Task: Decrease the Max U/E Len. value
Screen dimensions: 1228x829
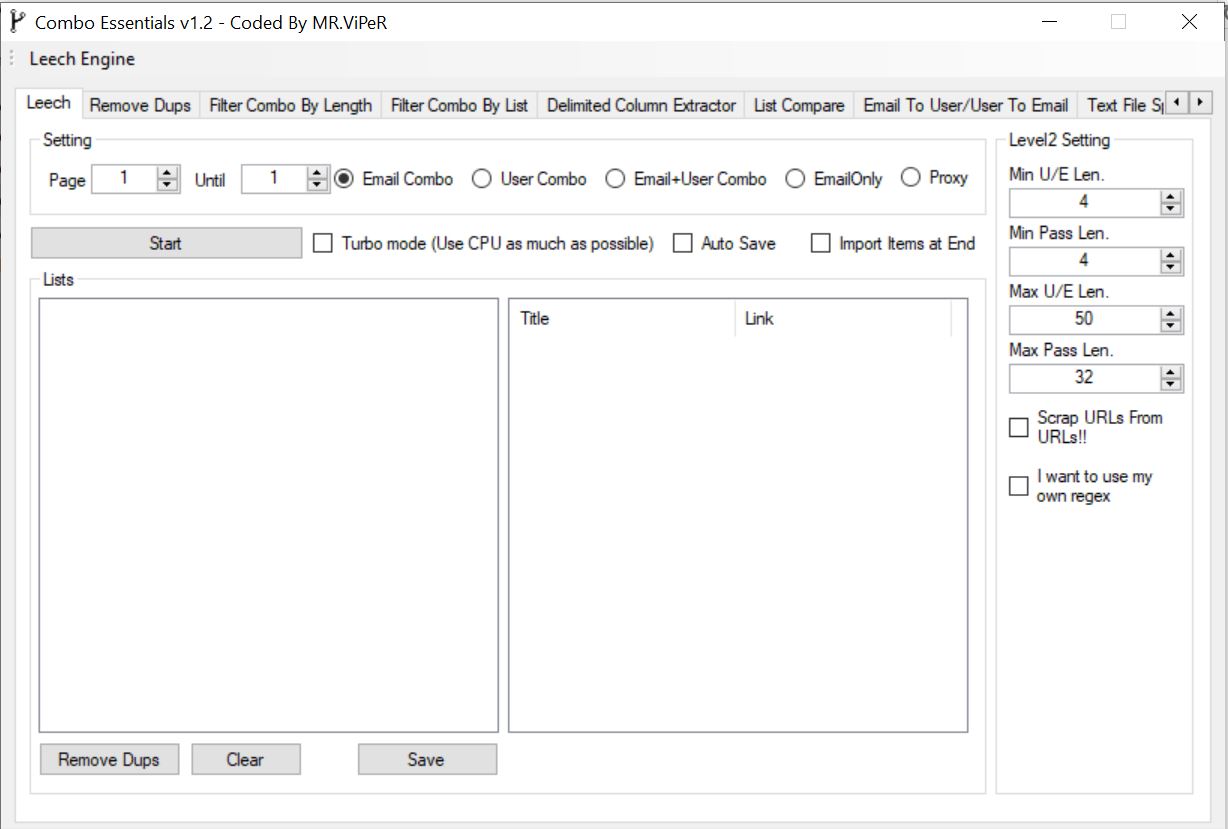Action: pos(1170,326)
